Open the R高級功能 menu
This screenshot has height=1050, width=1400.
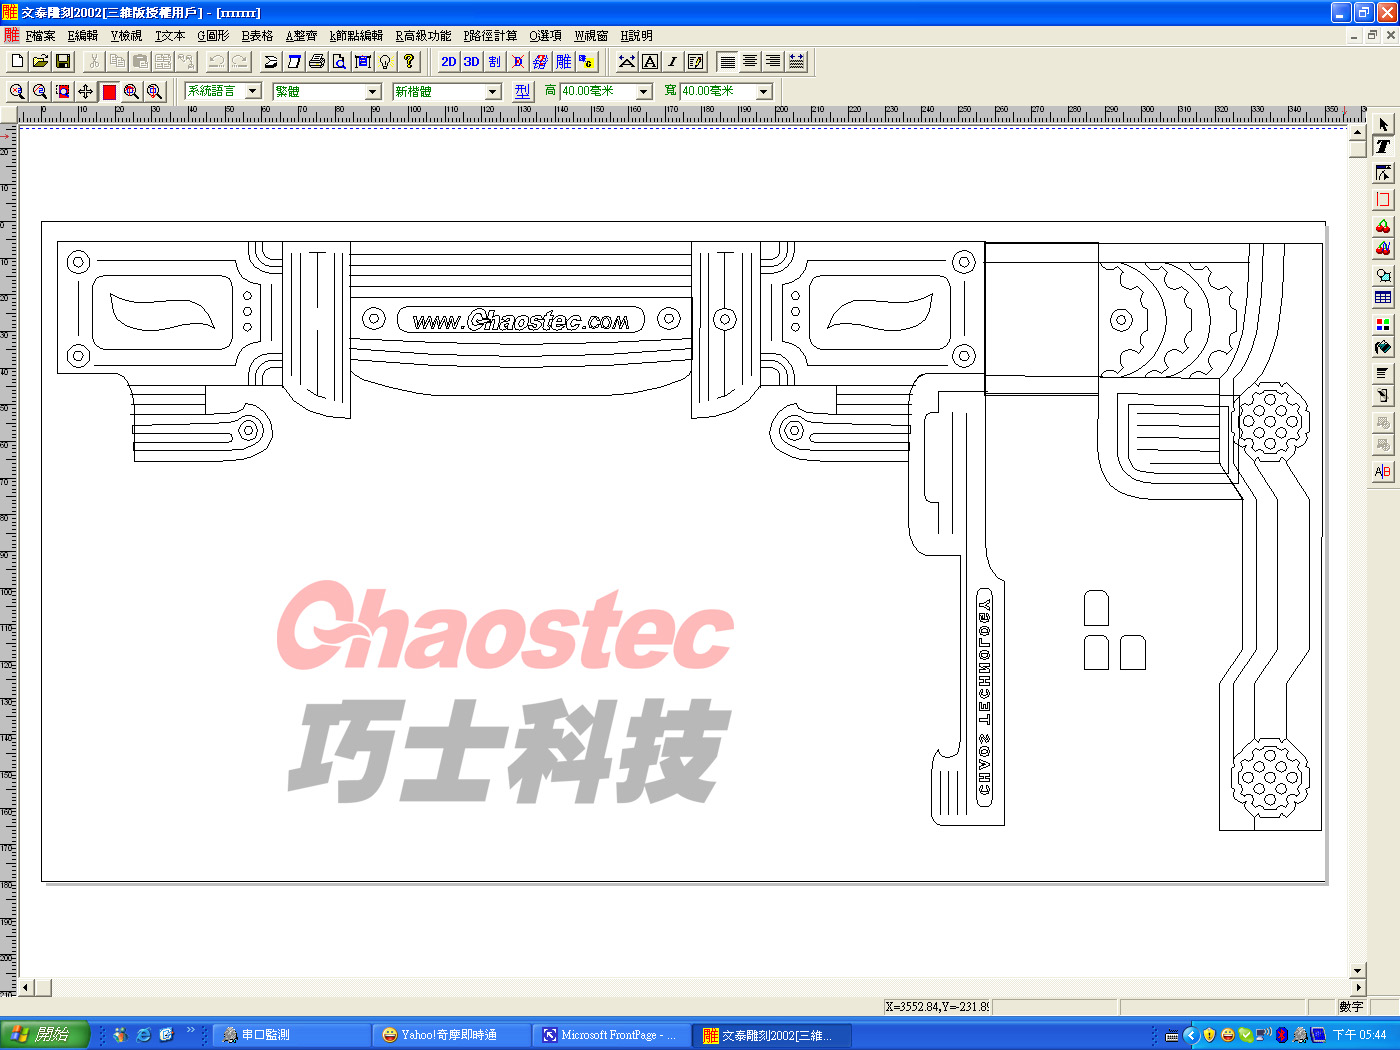tap(423, 36)
